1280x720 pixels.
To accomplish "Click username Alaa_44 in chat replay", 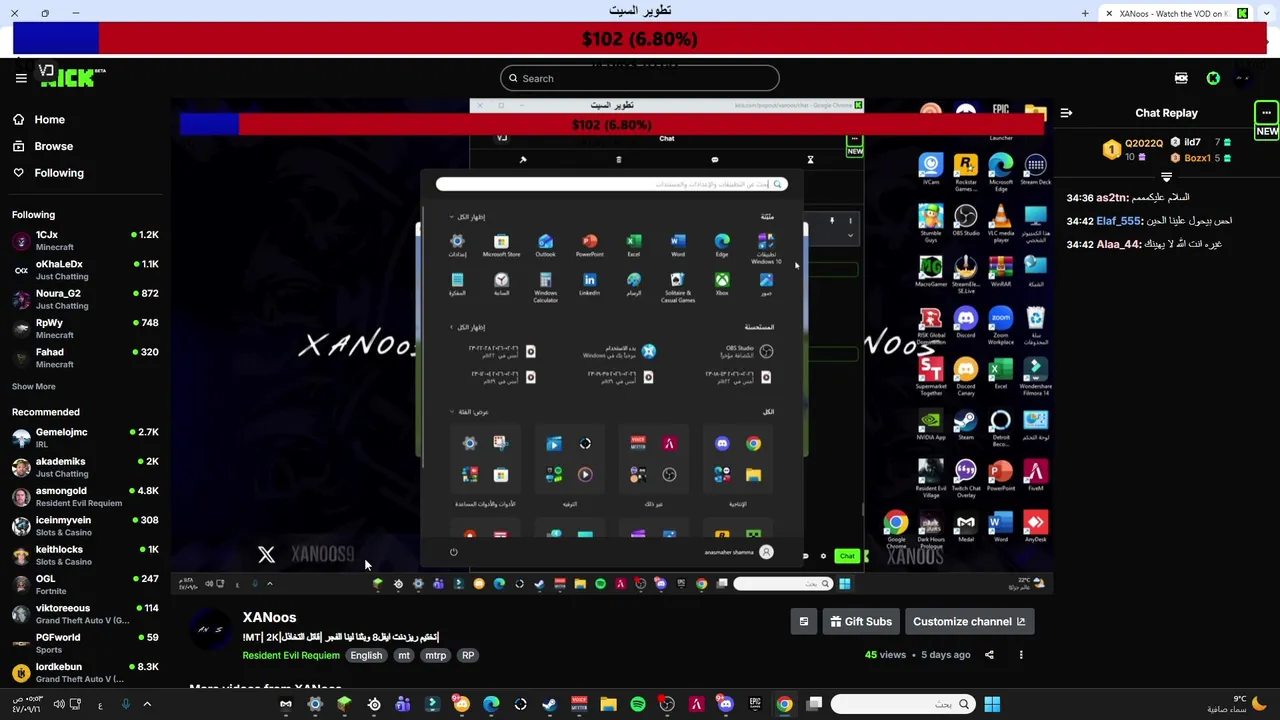I will pos(1120,244).
